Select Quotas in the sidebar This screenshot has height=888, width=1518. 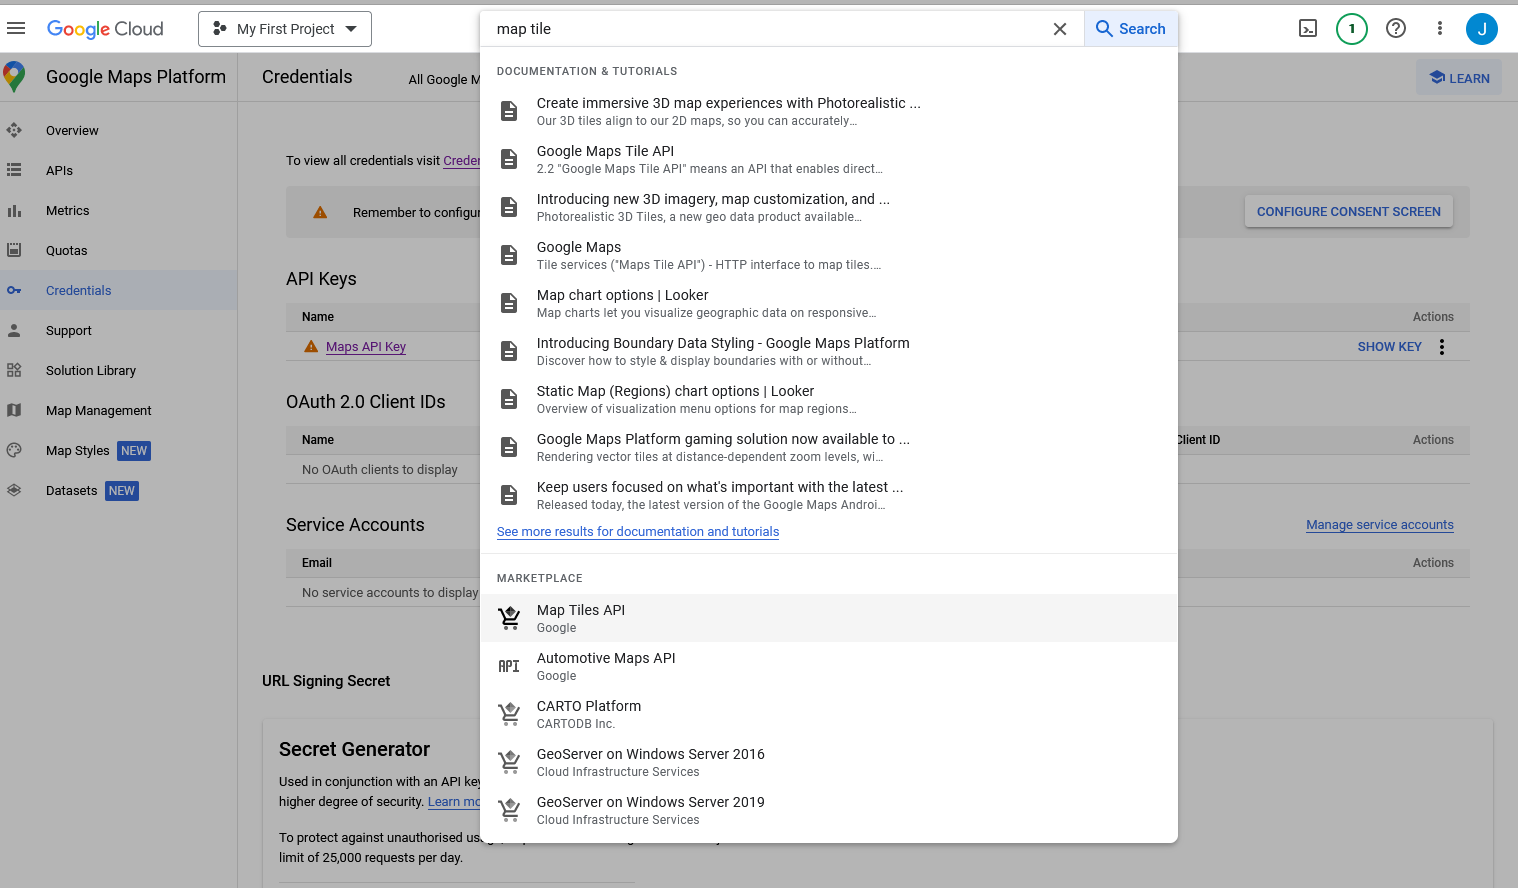click(x=67, y=250)
